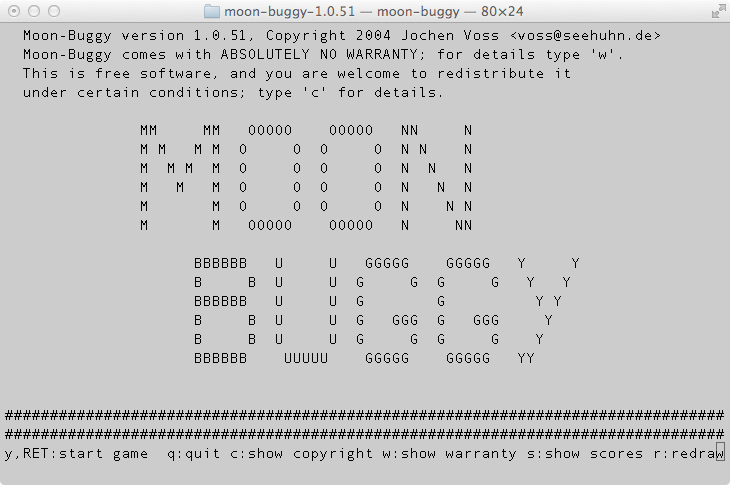Click the 'w:show warranty' hint text
The width and height of the screenshot is (730, 485).
coord(449,453)
